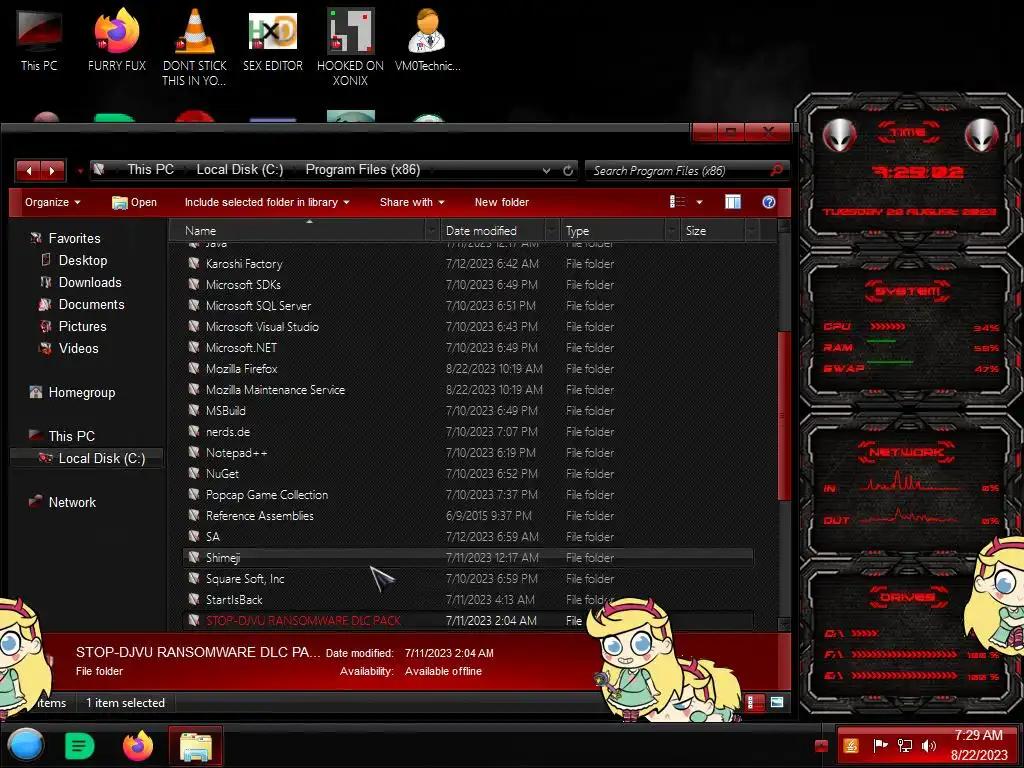Open Type column filter dropdown

click(x=672, y=231)
